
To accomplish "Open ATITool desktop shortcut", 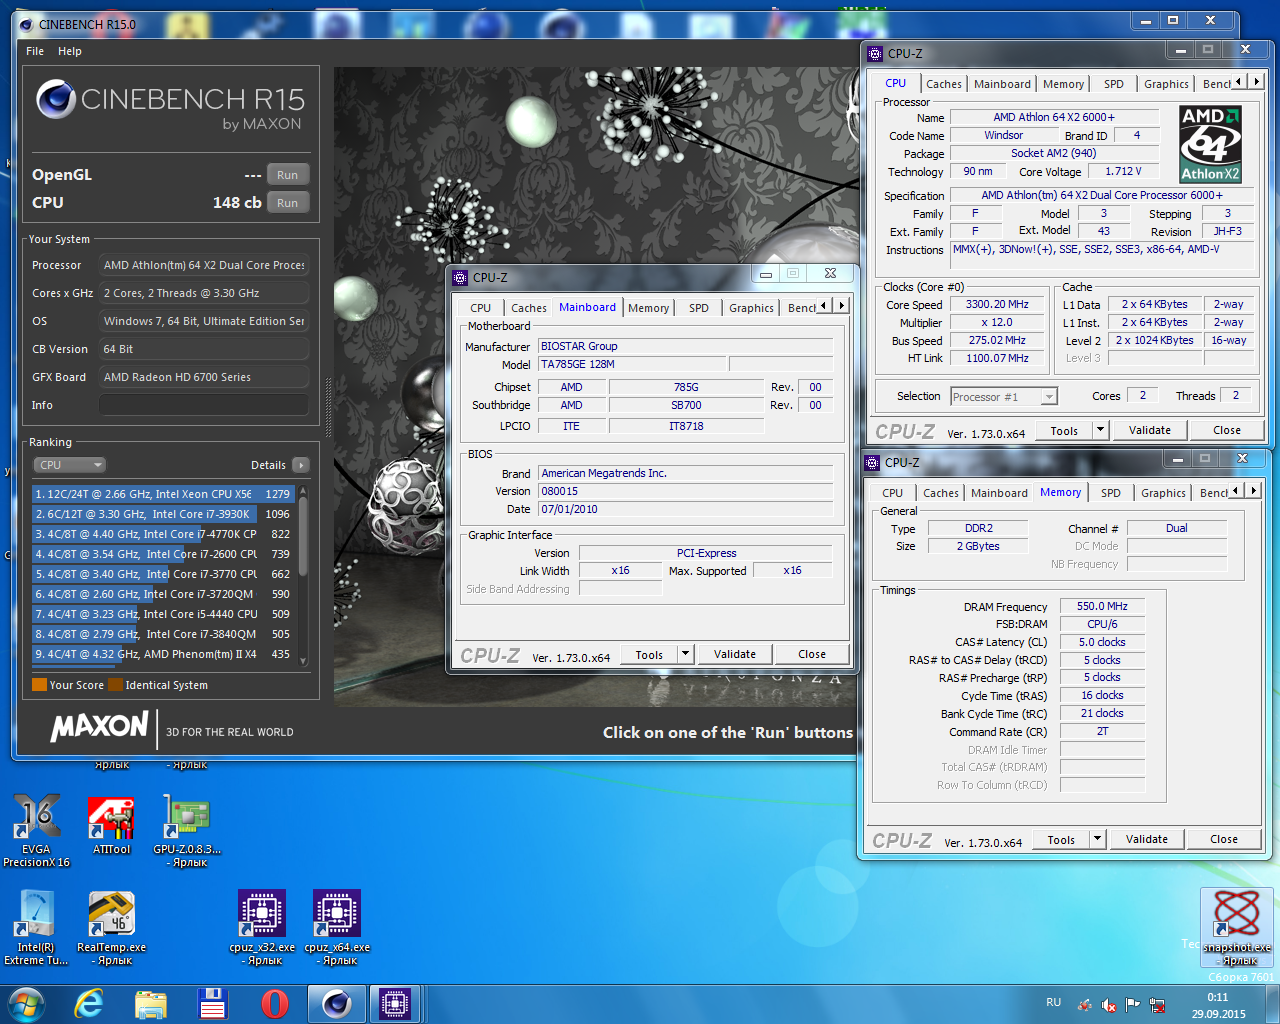I will click(x=111, y=826).
